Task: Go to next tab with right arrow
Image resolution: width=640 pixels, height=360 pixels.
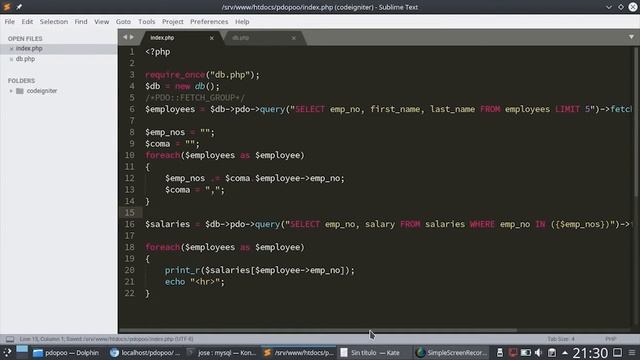Action: 132,37
